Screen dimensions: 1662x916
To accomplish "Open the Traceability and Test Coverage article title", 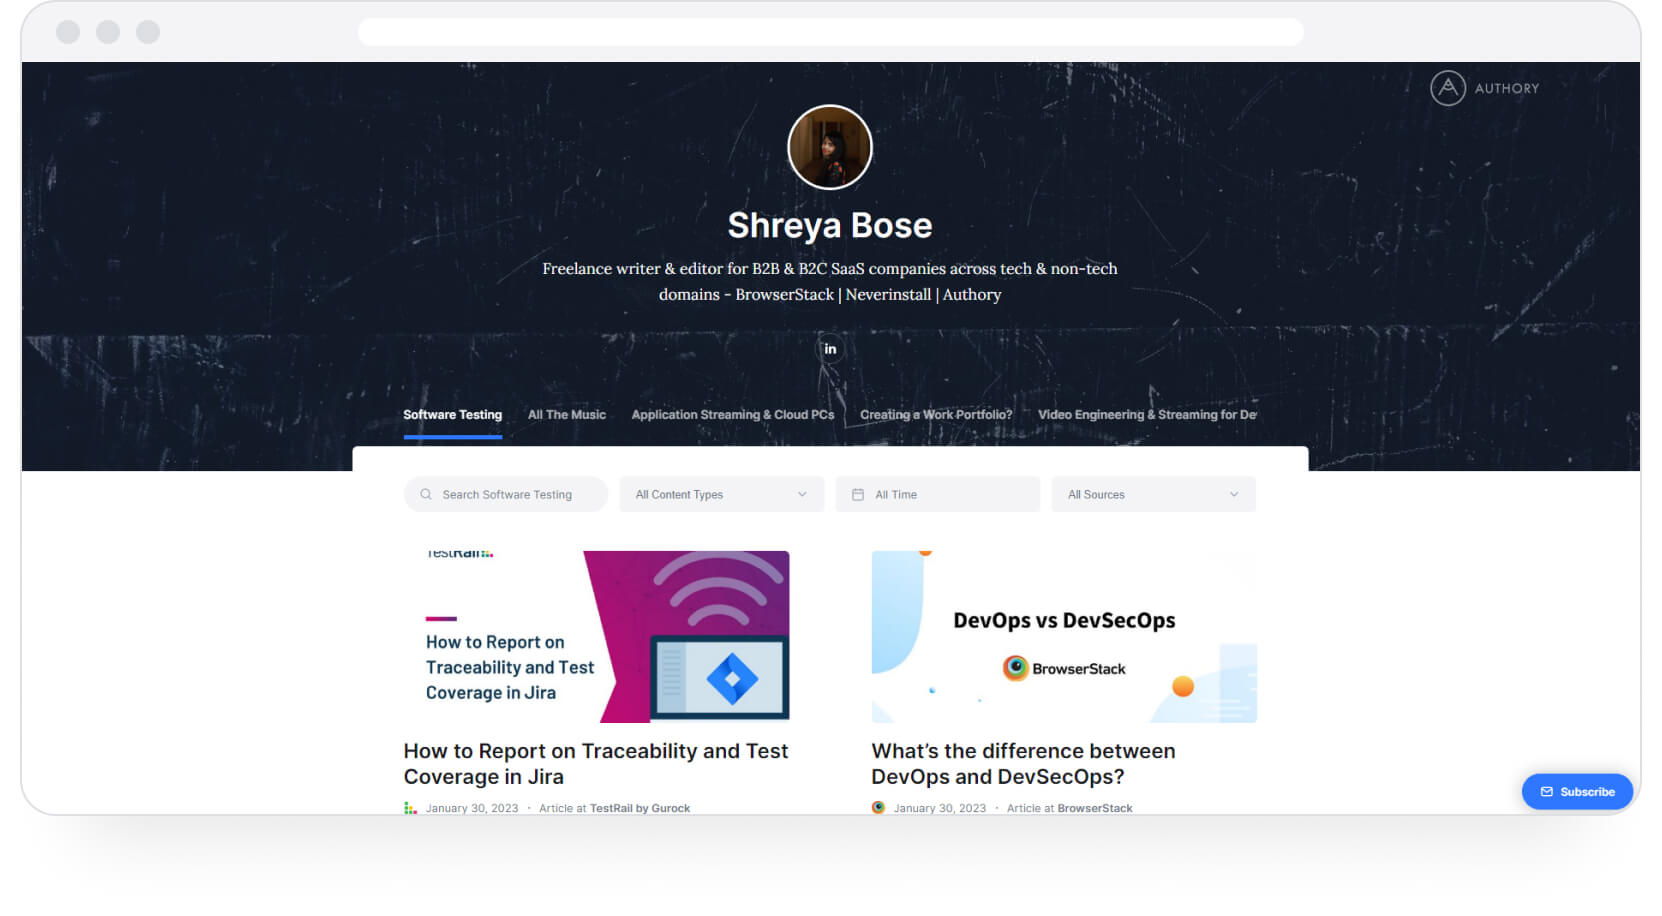I will (x=595, y=764).
